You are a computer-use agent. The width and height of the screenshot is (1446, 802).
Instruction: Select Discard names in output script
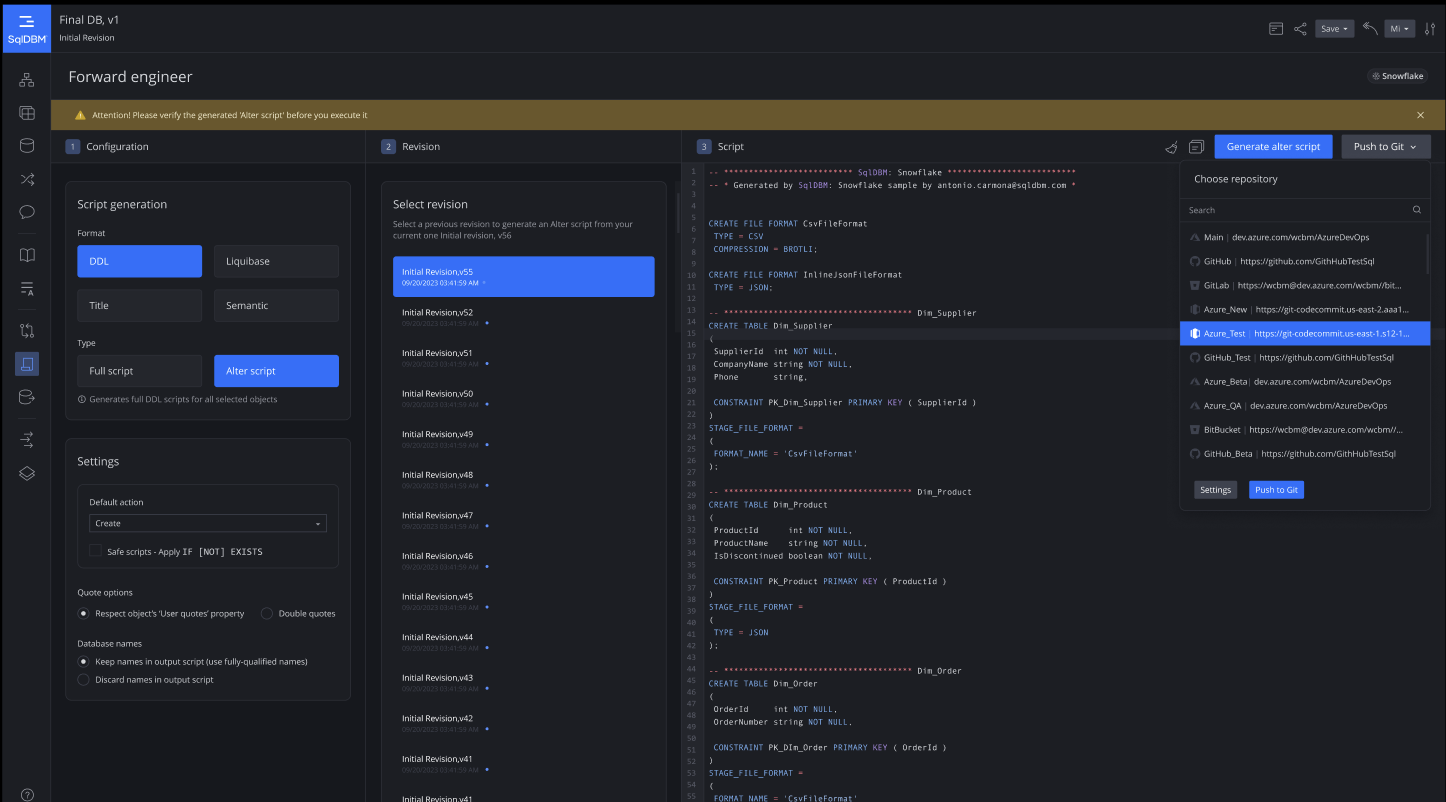[84, 679]
